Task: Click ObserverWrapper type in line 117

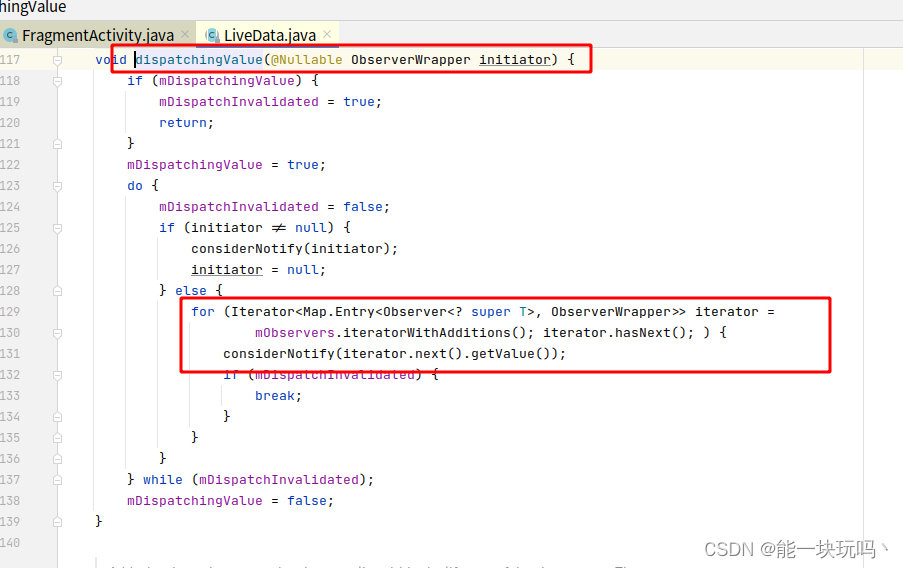Action: (x=411, y=59)
